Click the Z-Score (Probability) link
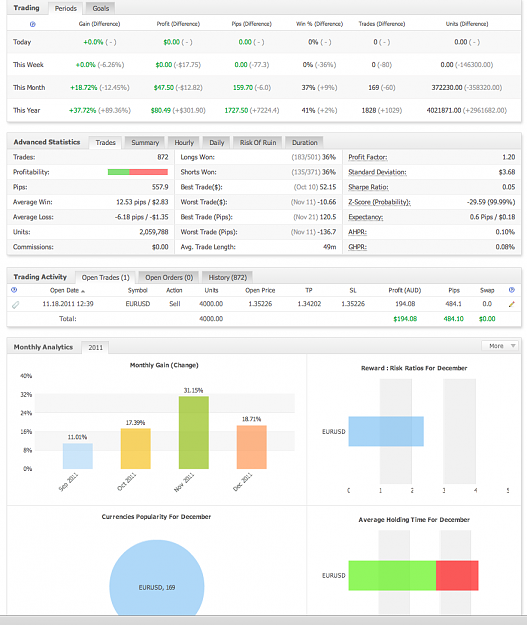Image resolution: width=527 pixels, height=625 pixels. 379,202
